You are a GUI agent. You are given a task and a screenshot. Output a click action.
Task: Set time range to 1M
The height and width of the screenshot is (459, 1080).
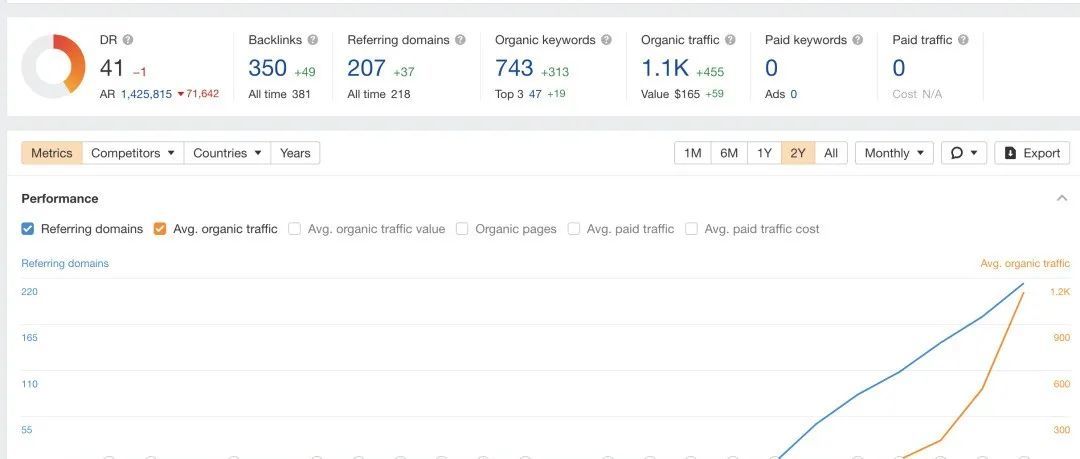[692, 153]
